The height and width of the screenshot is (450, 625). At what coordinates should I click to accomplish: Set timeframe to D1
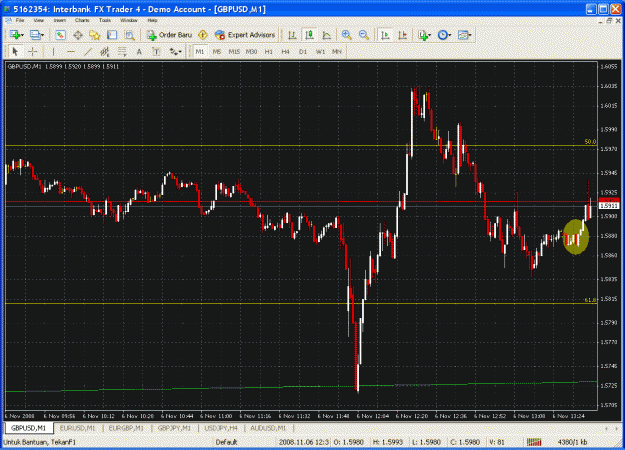[x=303, y=51]
